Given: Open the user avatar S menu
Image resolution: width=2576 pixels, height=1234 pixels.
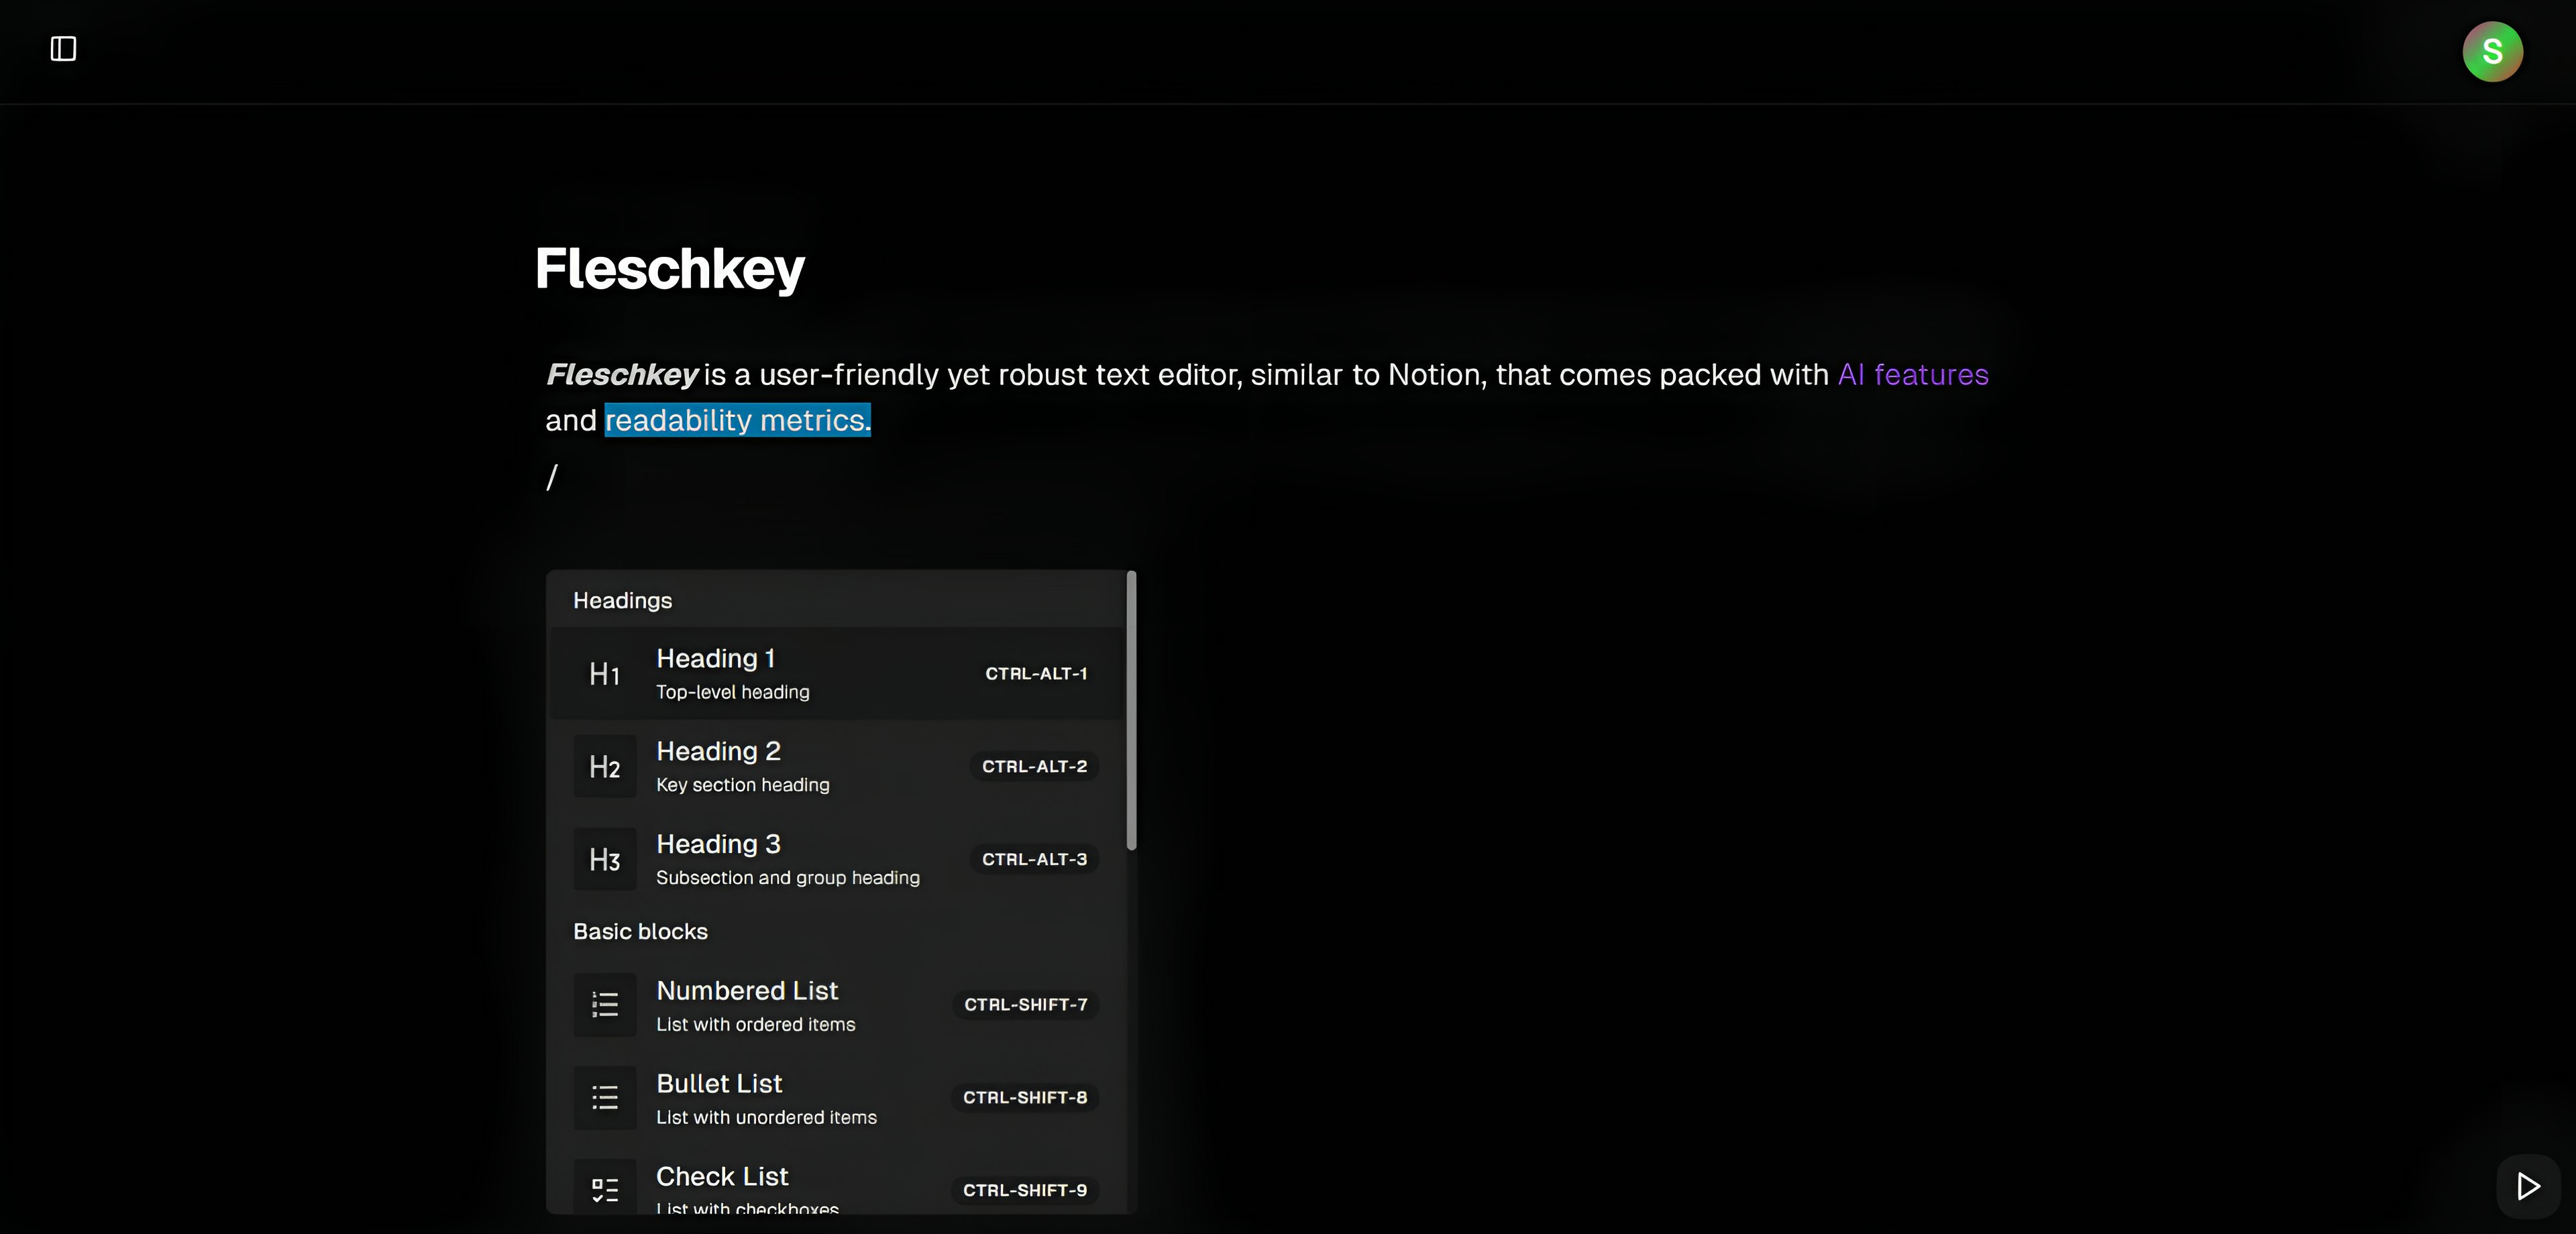Looking at the screenshot, I should pyautogui.click(x=2492, y=51).
